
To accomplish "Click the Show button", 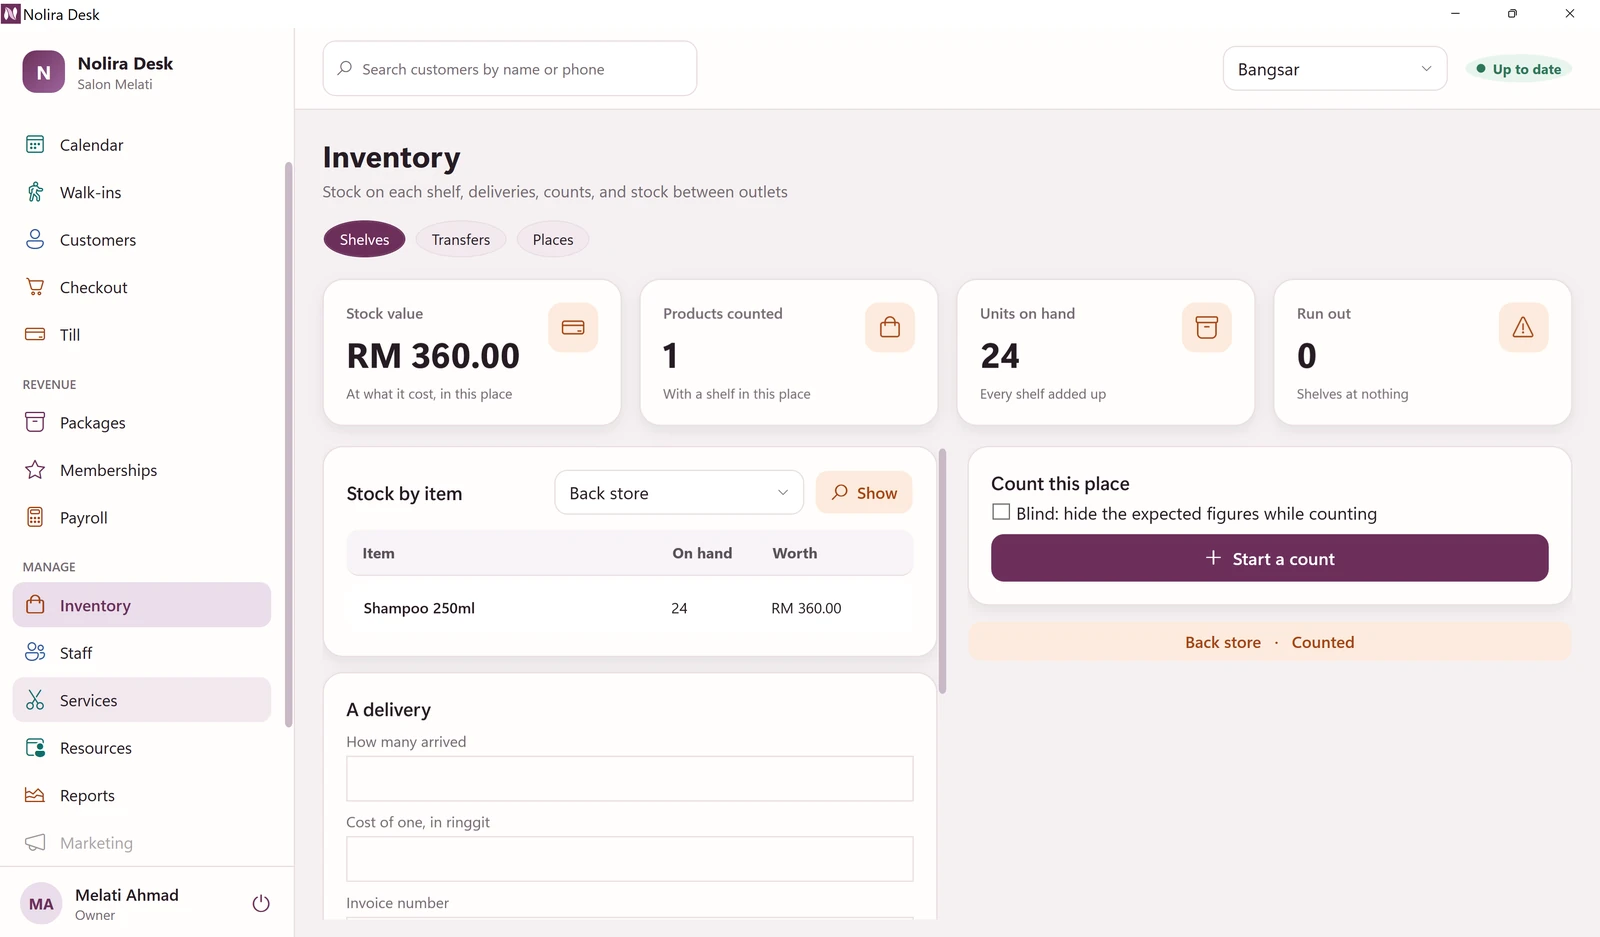I will [864, 493].
